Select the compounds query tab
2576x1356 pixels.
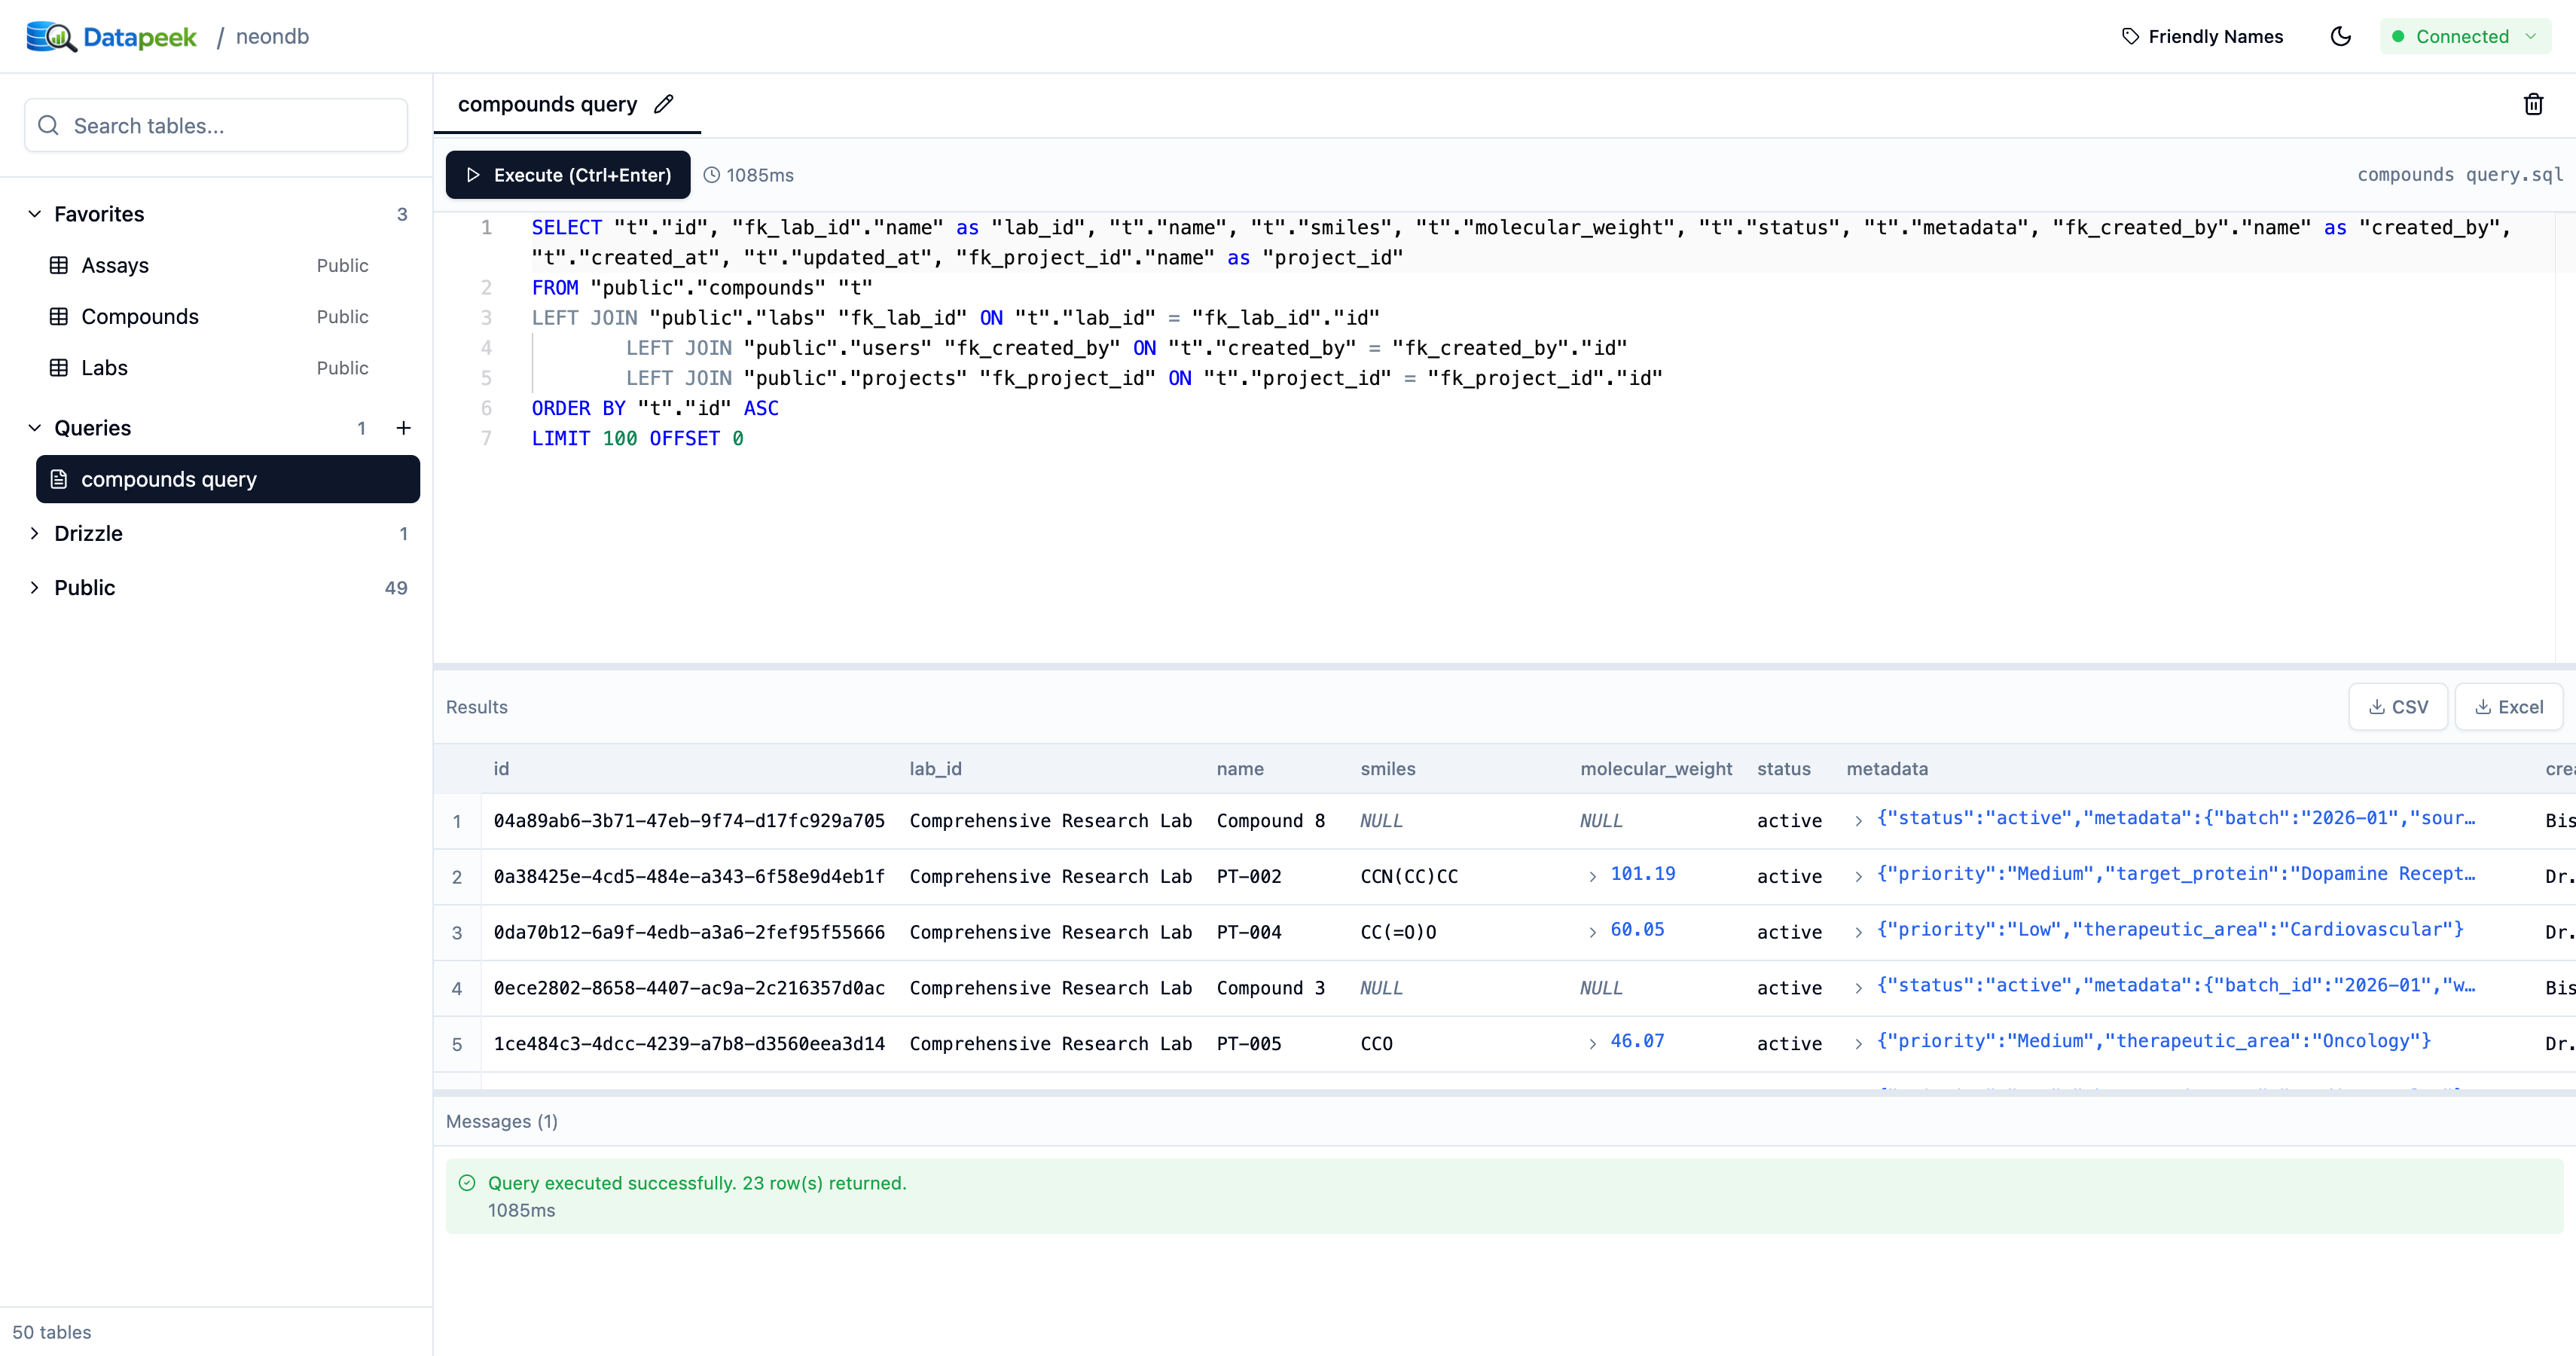547,104
